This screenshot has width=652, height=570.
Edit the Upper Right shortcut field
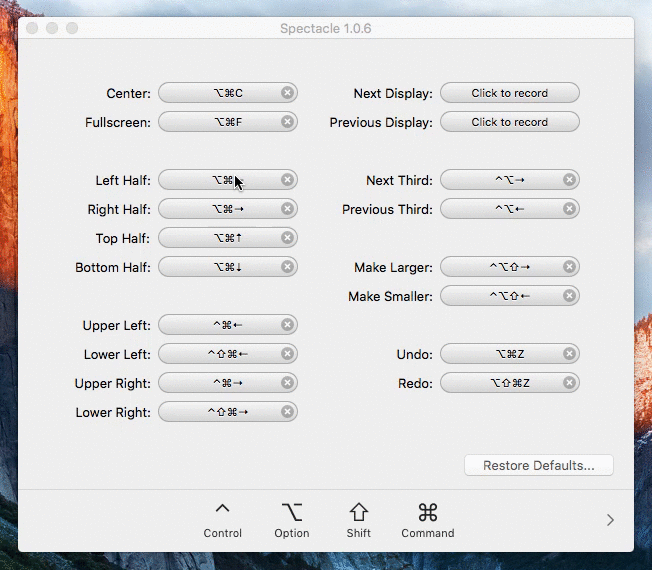pos(228,383)
